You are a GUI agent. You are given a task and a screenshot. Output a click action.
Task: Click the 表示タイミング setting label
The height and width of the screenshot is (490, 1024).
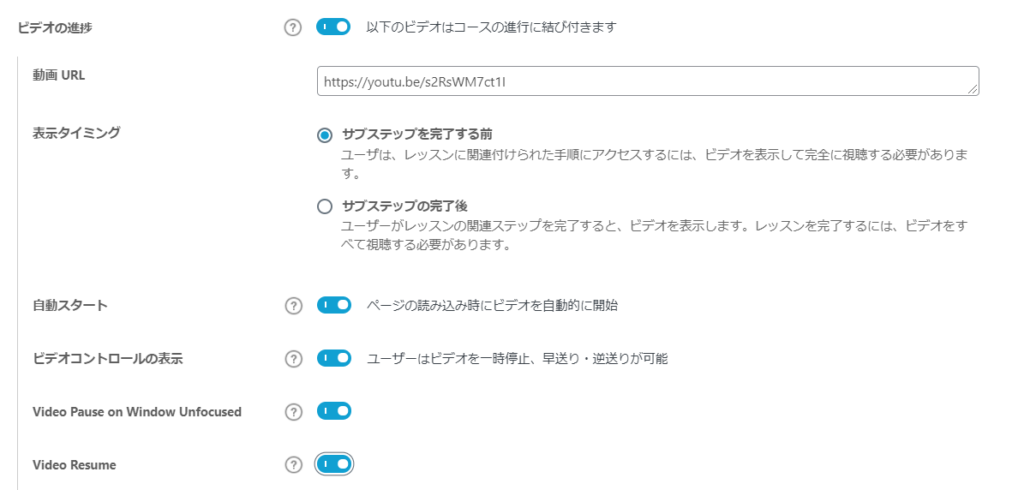point(76,133)
